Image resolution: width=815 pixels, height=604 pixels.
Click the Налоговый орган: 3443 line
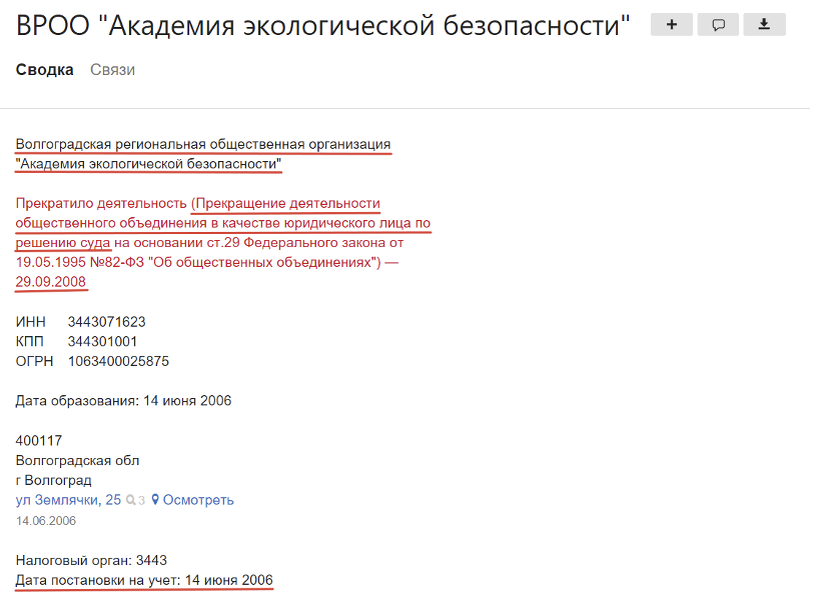pos(91,560)
